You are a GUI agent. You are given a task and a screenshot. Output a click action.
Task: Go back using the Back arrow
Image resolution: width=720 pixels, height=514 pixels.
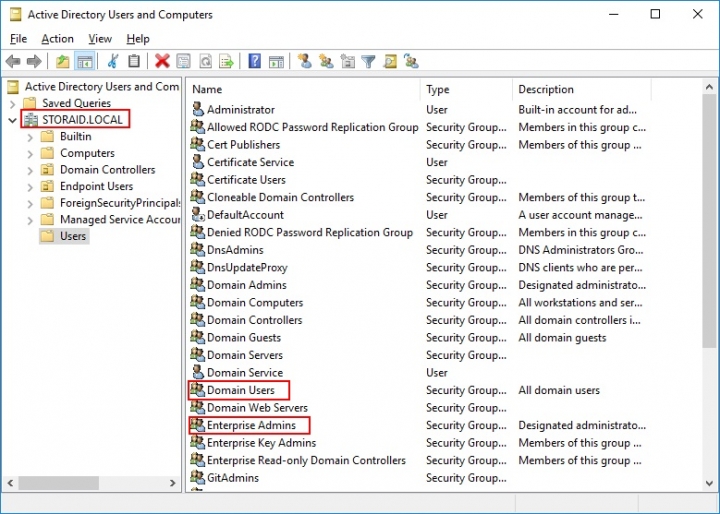coord(13,61)
